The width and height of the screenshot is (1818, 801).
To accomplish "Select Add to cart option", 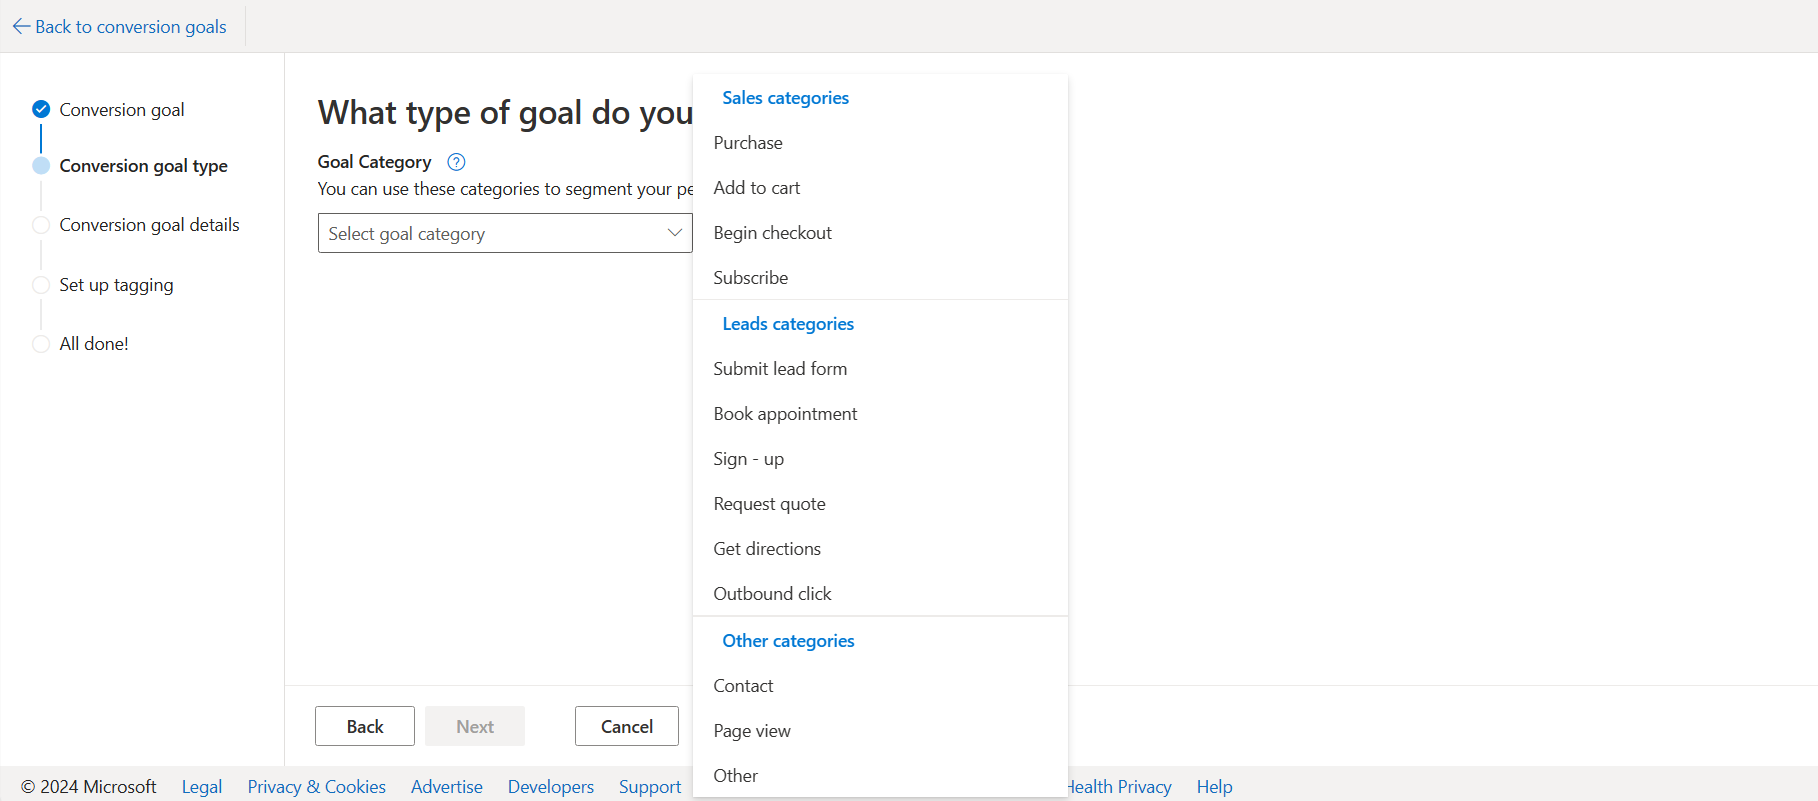I will 880,188.
